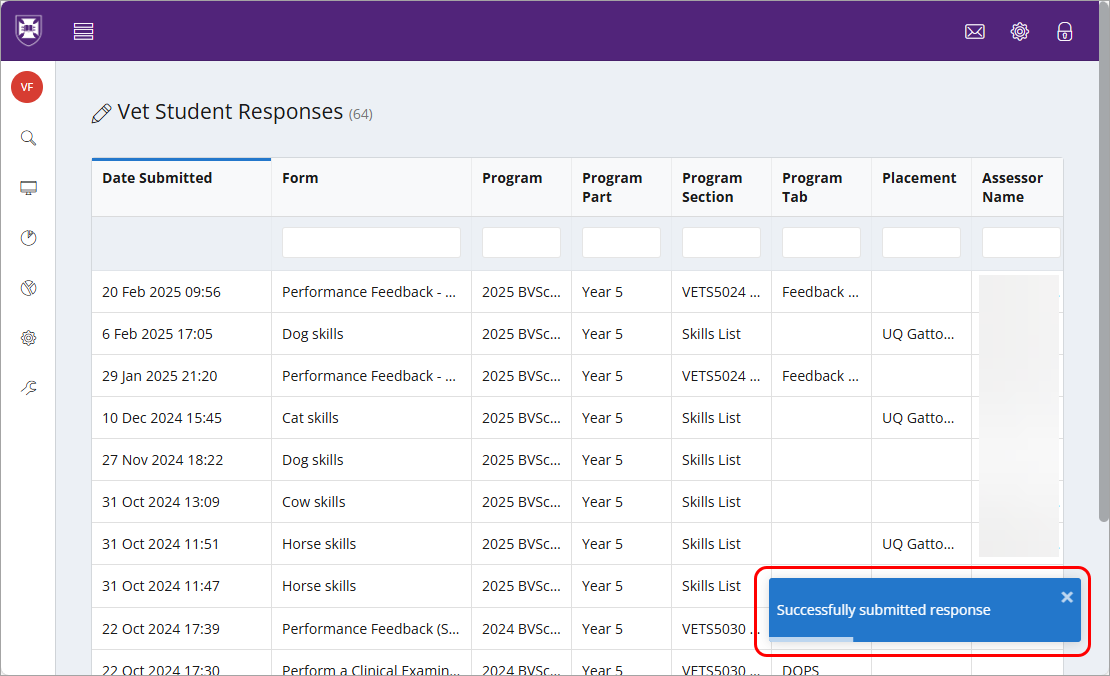Click the university shield logo
Viewport: 1110px width, 676px height.
click(x=28, y=30)
